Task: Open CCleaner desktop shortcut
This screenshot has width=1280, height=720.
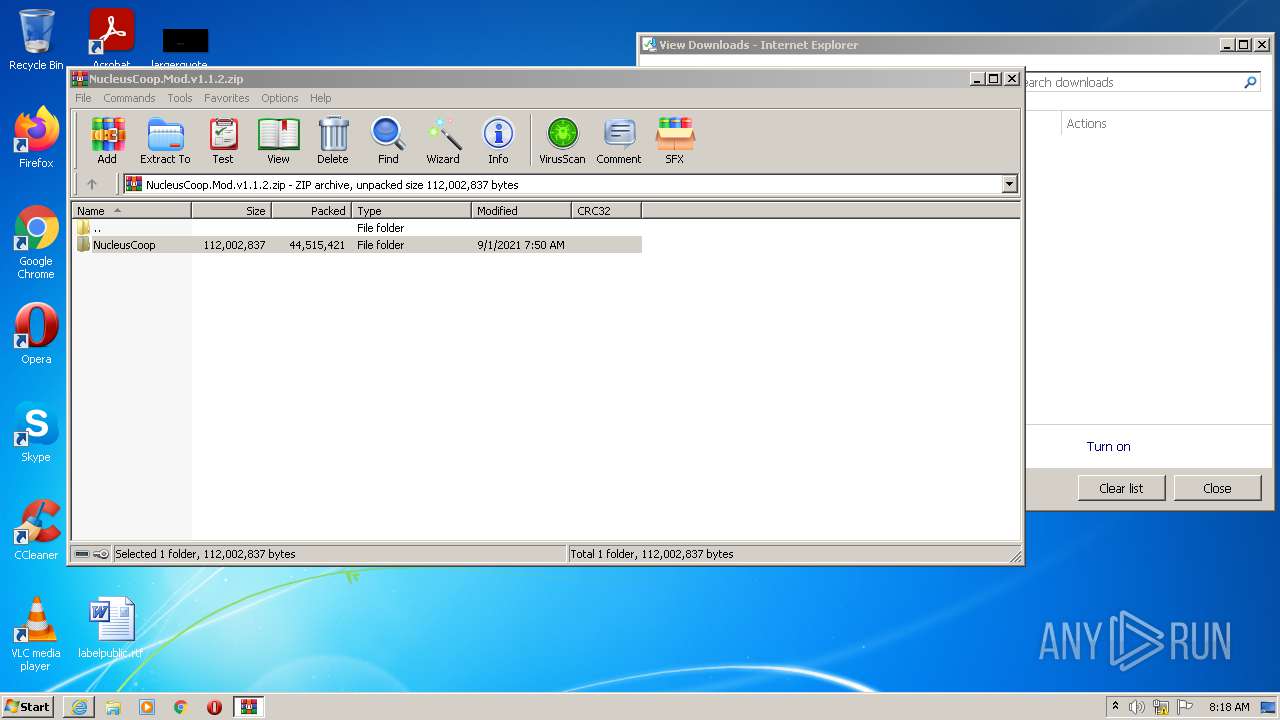Action: pyautogui.click(x=36, y=530)
